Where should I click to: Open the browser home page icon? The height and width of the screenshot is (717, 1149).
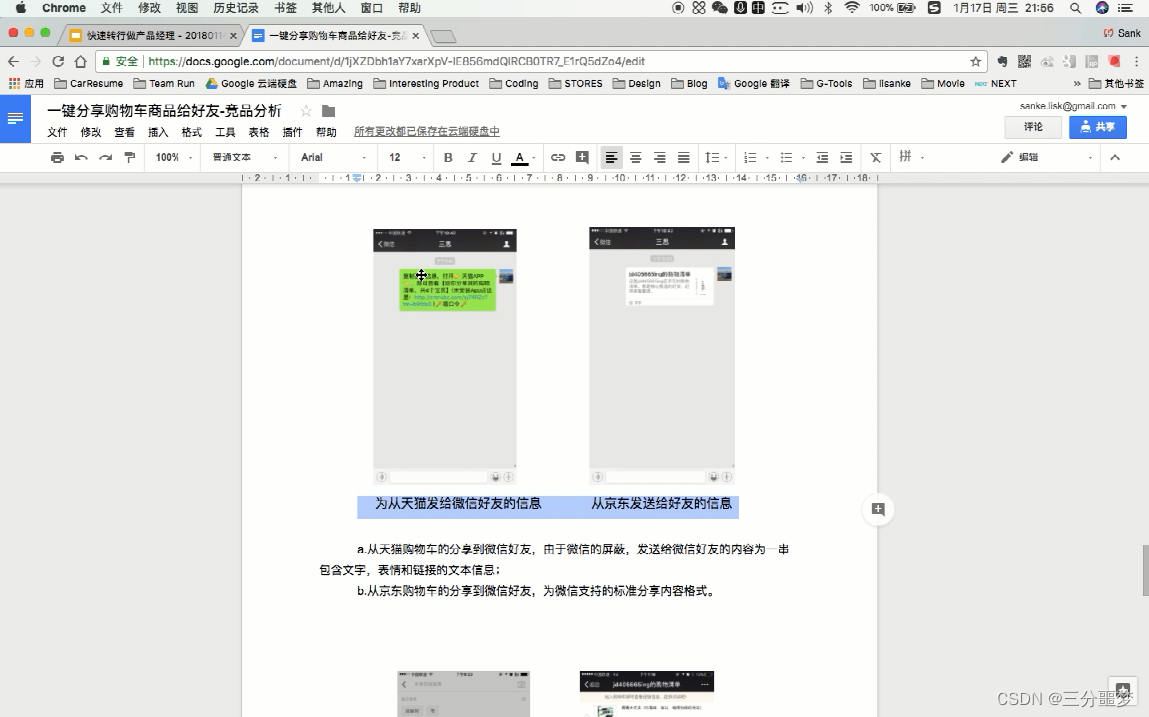click(x=81, y=61)
